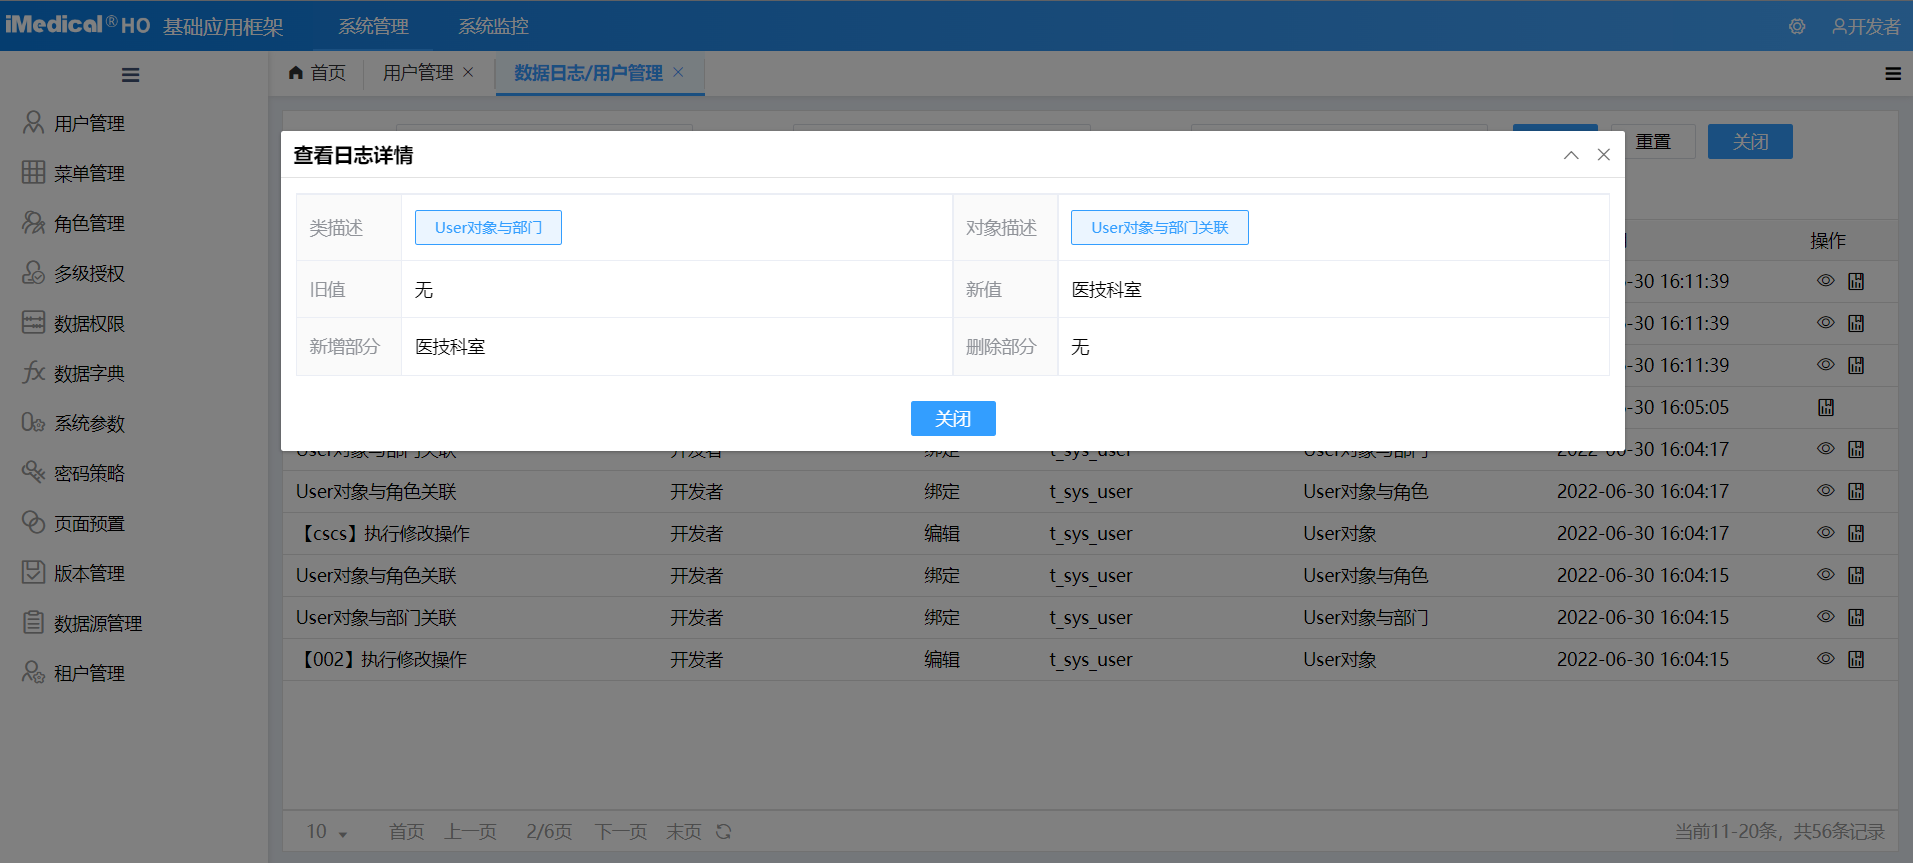Open the 系统监控 top menu
This screenshot has width=1913, height=863.
[x=493, y=26]
